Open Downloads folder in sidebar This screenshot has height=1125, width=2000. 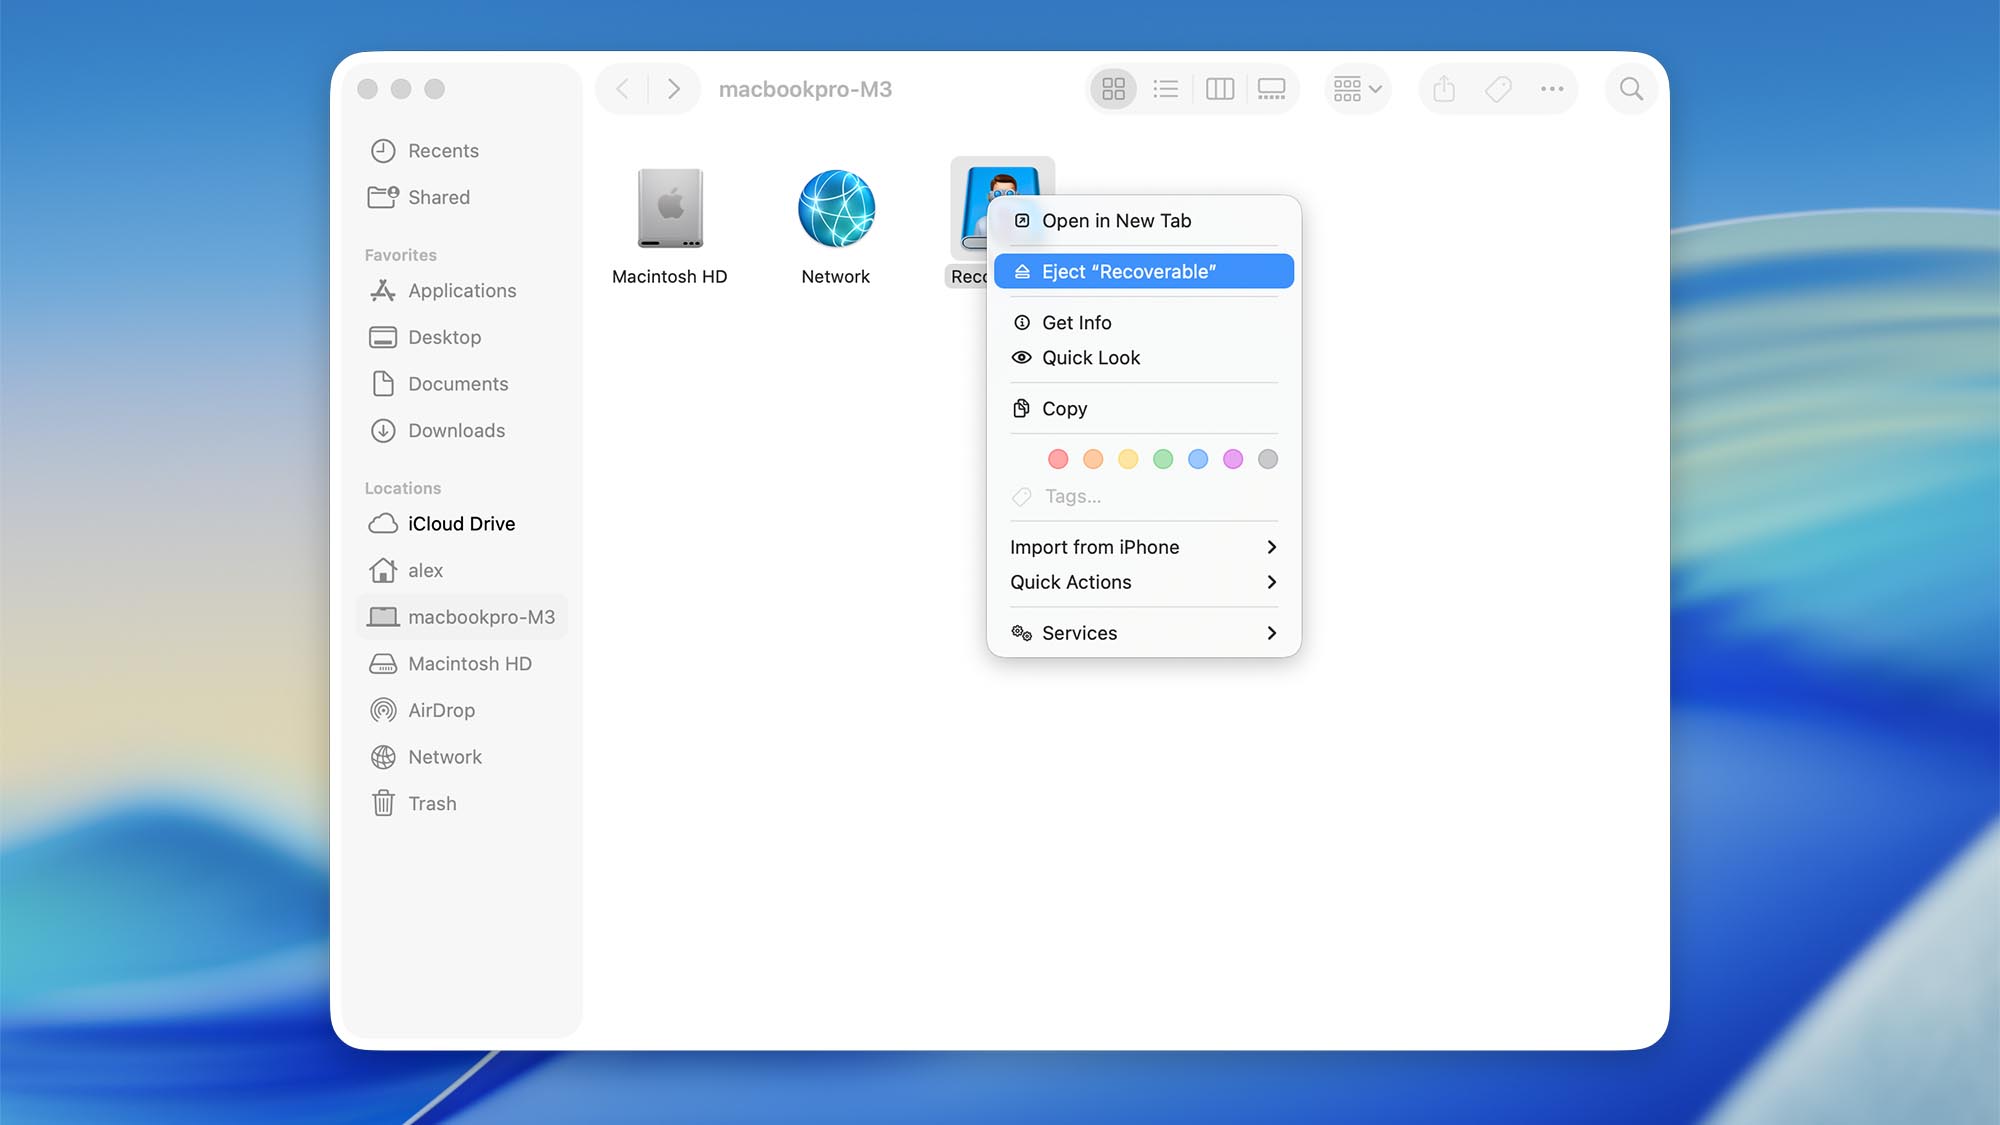[456, 431]
